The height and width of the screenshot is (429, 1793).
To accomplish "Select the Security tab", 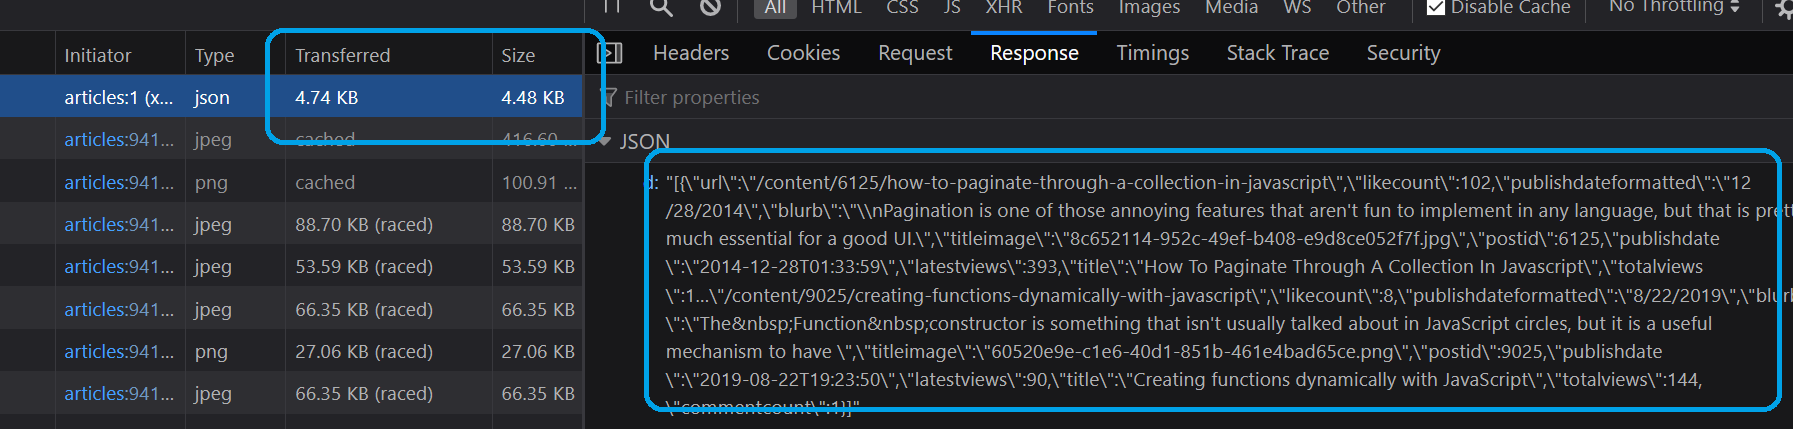I will (x=1403, y=53).
